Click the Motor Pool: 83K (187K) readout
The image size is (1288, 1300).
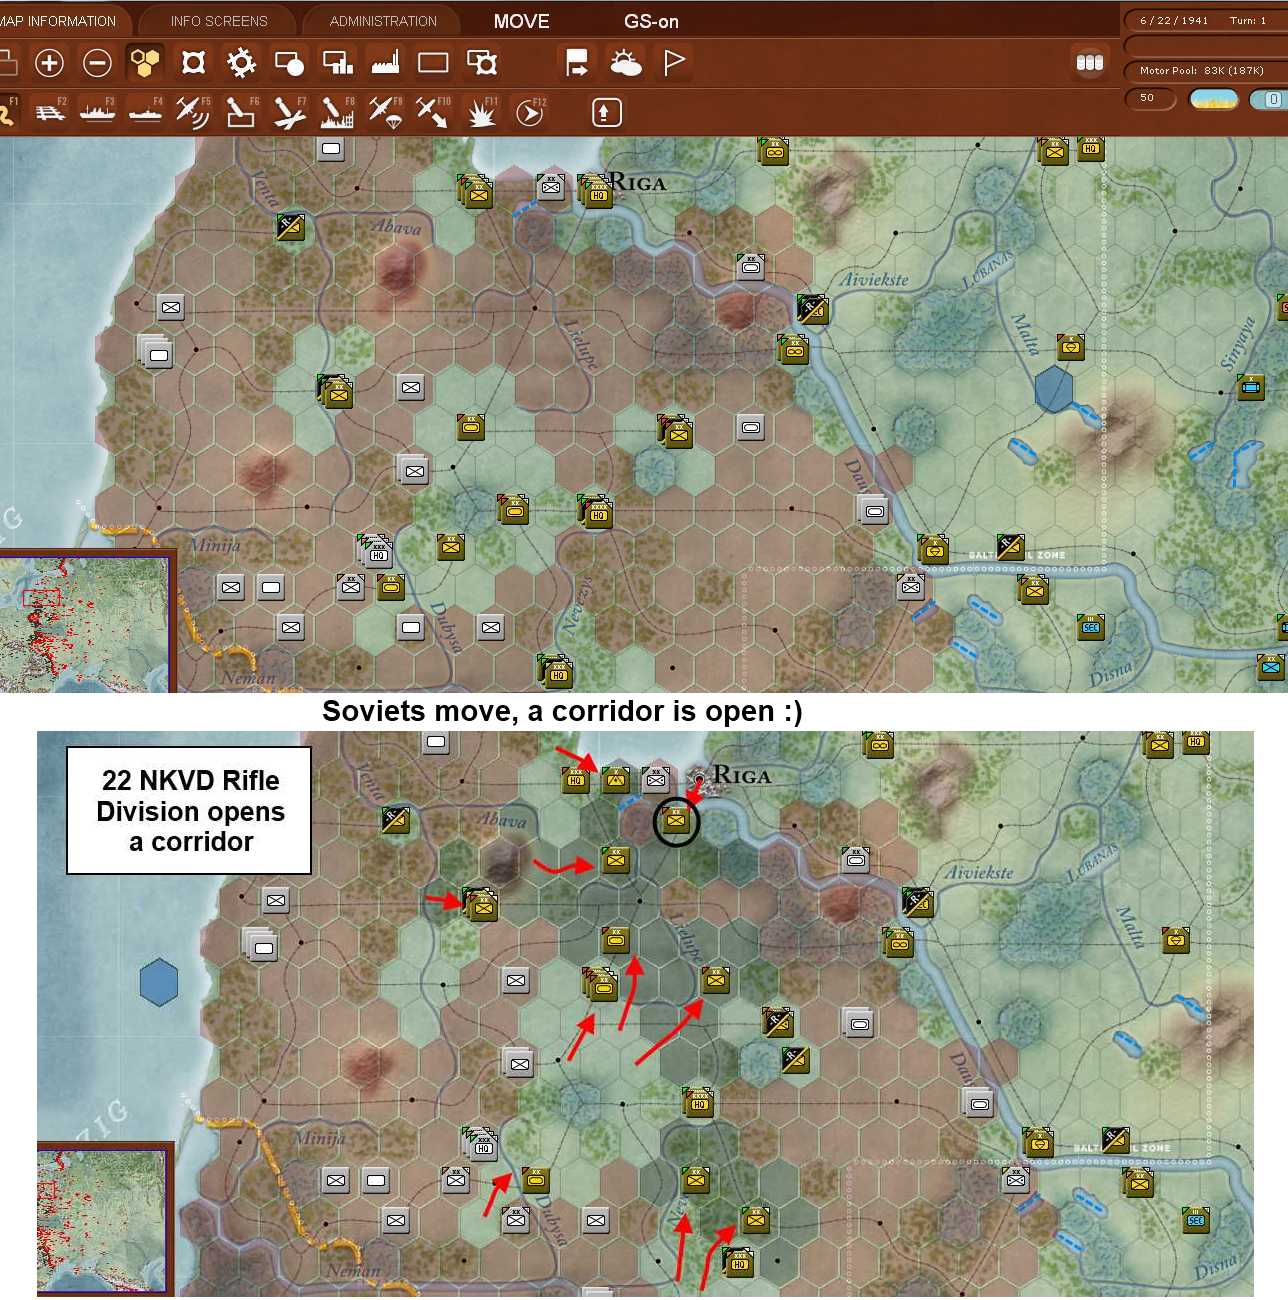point(1205,70)
